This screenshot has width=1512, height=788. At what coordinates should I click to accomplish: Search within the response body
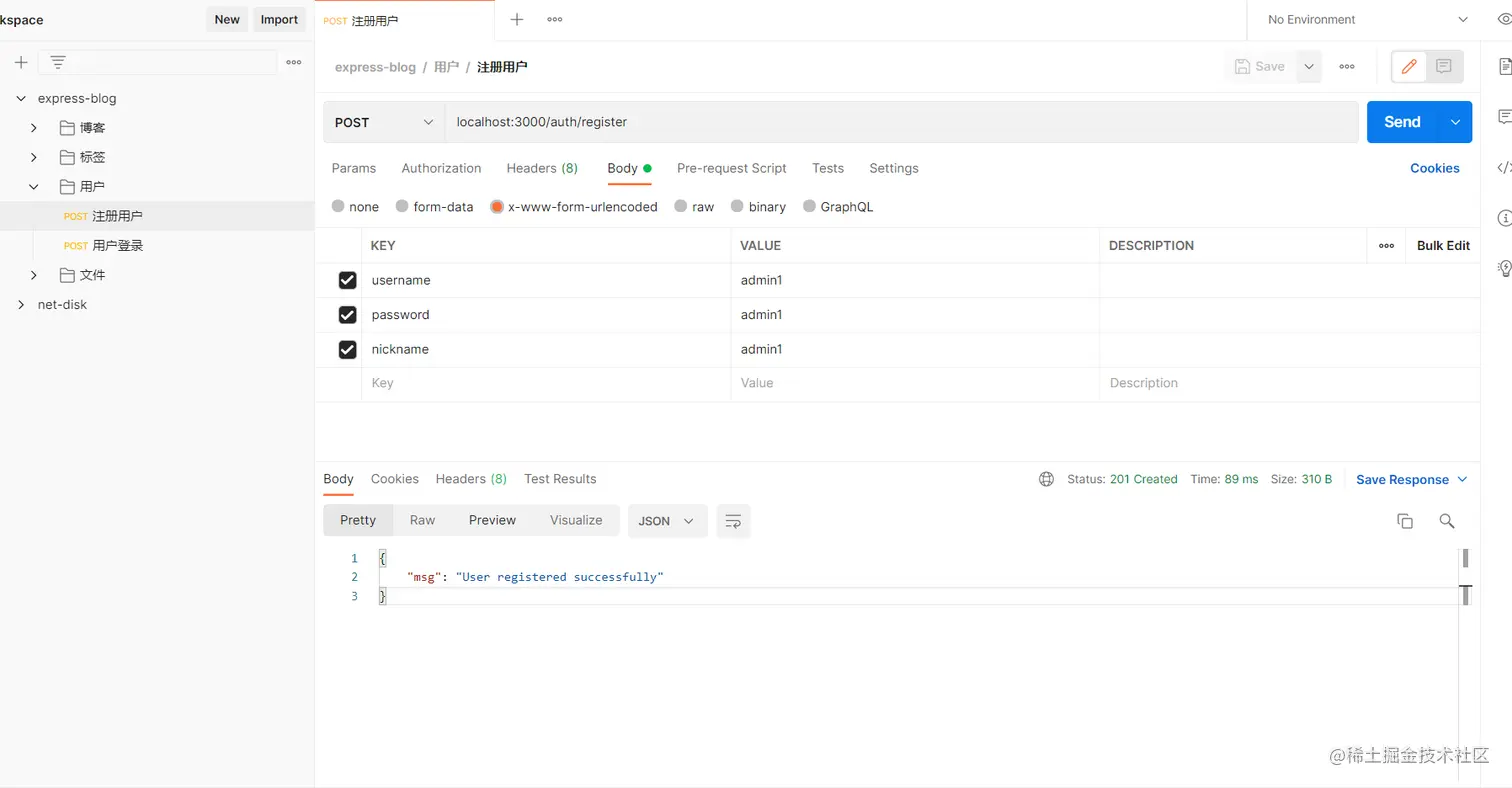pyautogui.click(x=1446, y=521)
